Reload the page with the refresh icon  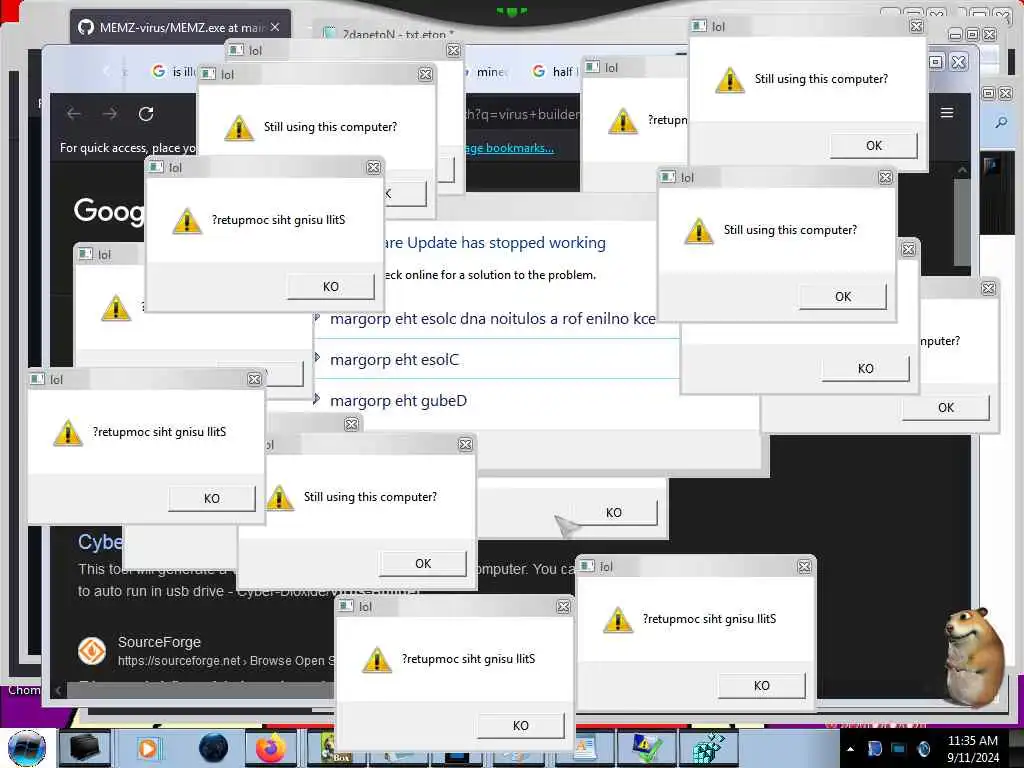point(146,114)
